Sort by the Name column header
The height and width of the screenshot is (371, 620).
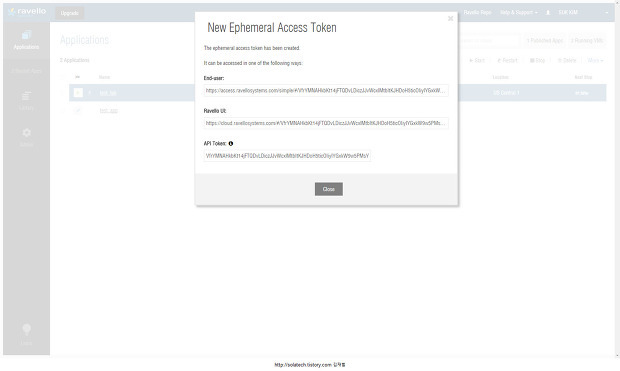[104, 77]
